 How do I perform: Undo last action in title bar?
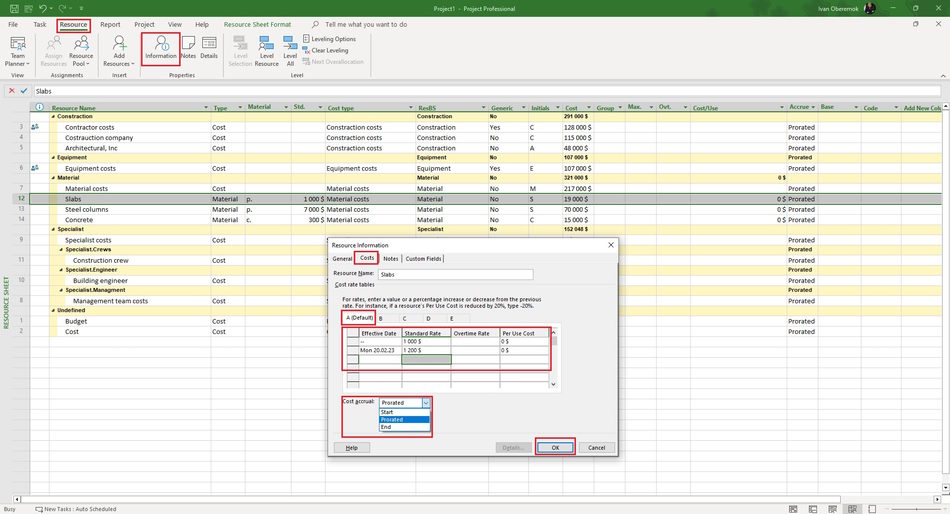(43, 8)
